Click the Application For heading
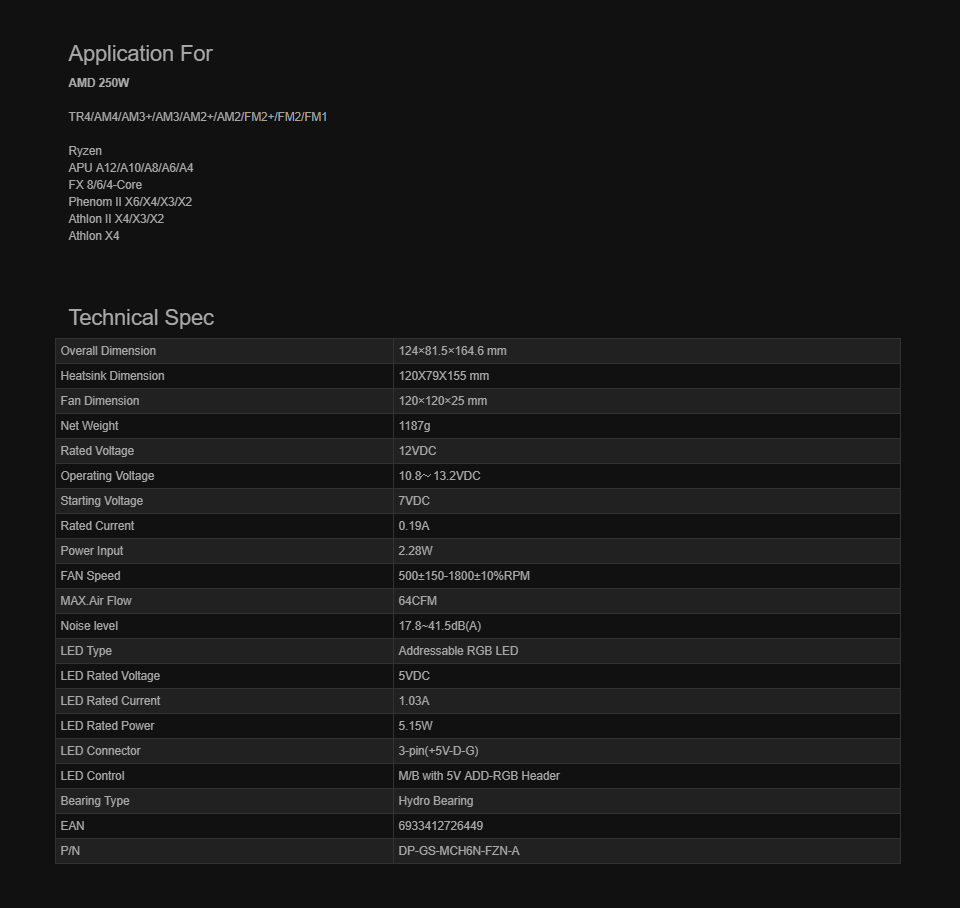 (x=140, y=54)
